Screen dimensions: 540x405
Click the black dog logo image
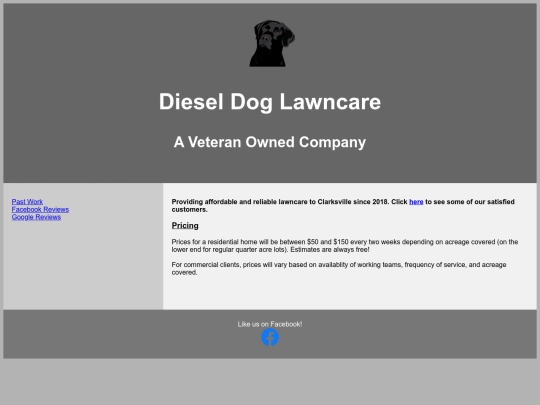(x=272, y=43)
